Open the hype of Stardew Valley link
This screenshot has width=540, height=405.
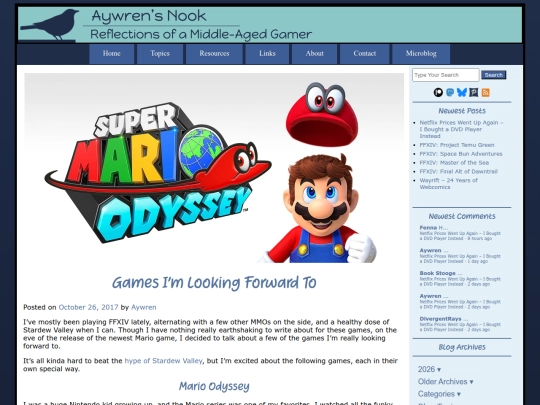tap(163, 361)
